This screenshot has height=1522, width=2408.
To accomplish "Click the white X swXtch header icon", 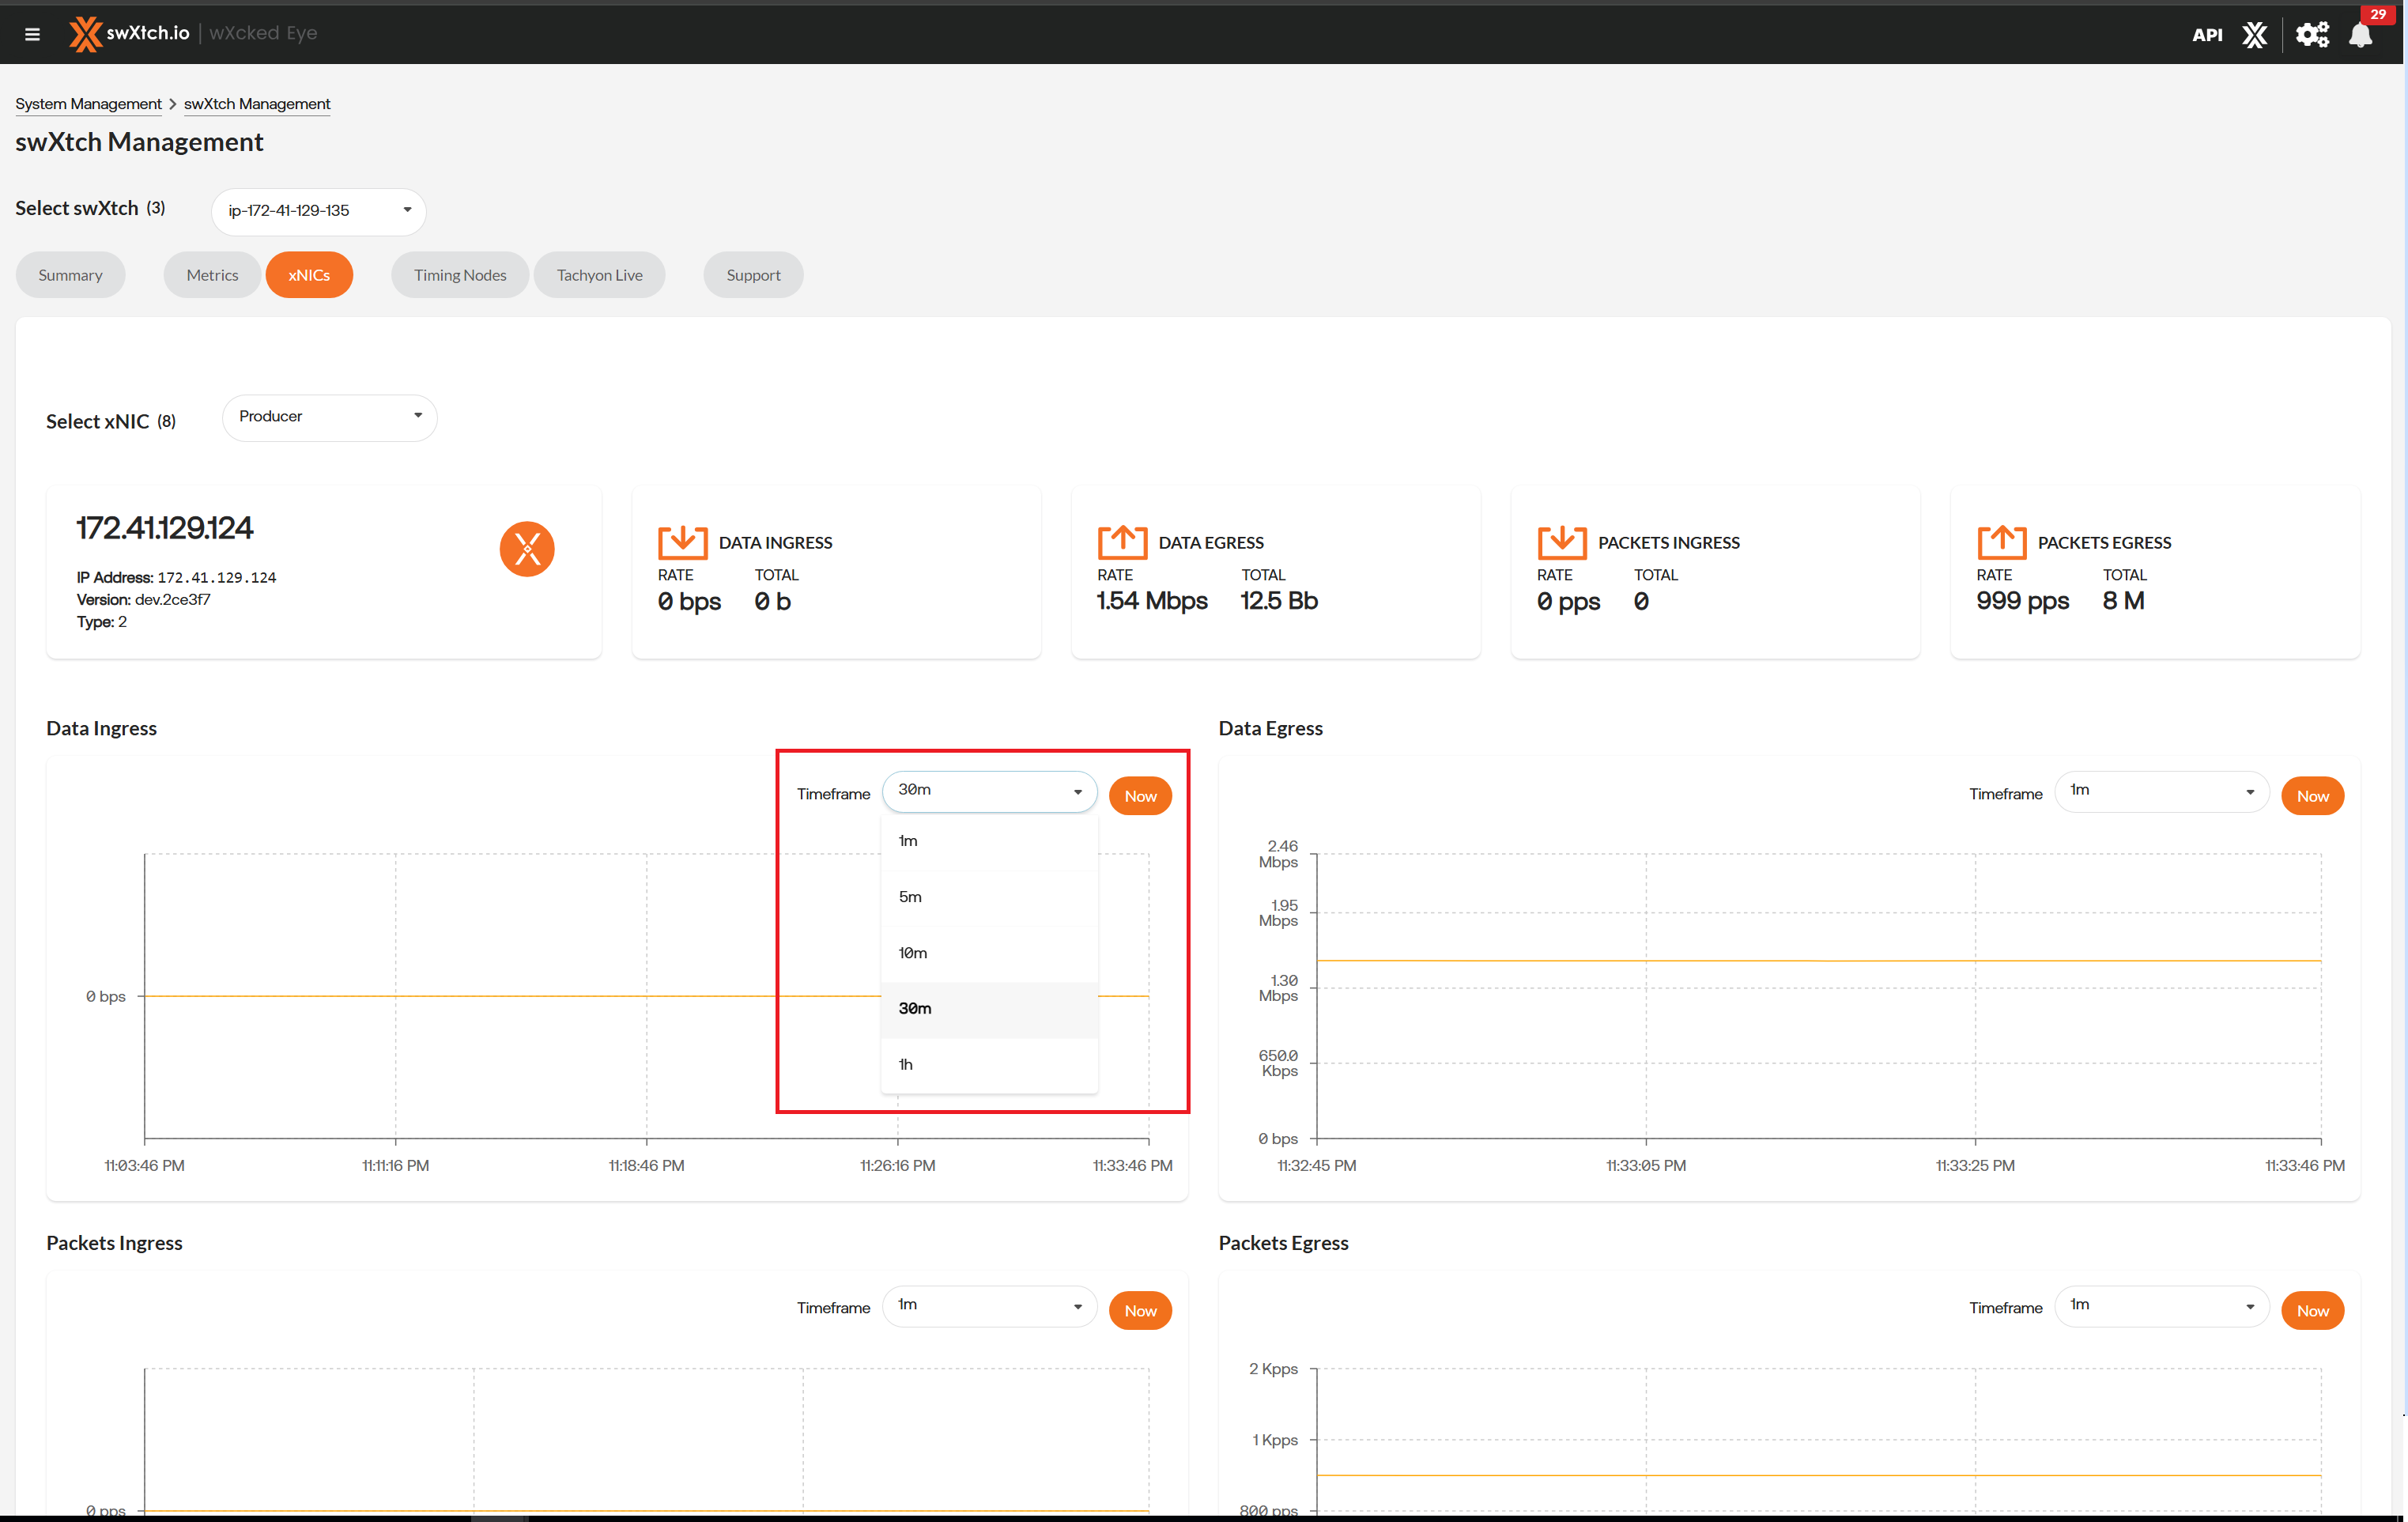I will pyautogui.click(x=2254, y=35).
